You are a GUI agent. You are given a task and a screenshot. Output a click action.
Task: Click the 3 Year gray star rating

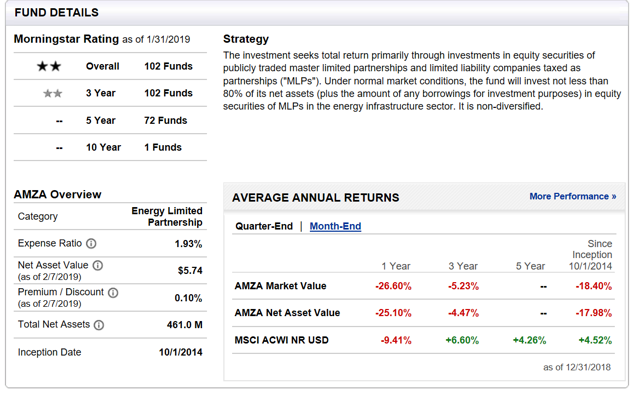click(x=53, y=93)
